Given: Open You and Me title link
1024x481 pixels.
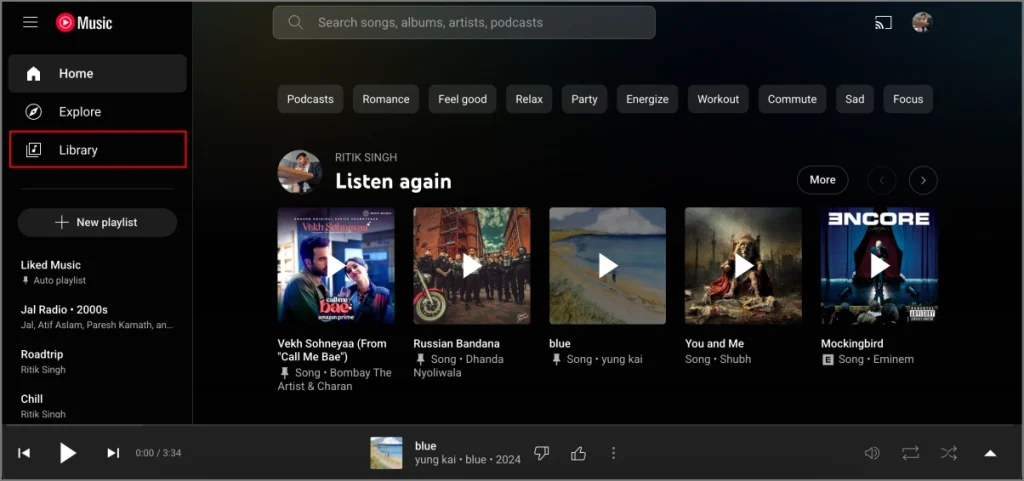Looking at the screenshot, I should pyautogui.click(x=714, y=343).
